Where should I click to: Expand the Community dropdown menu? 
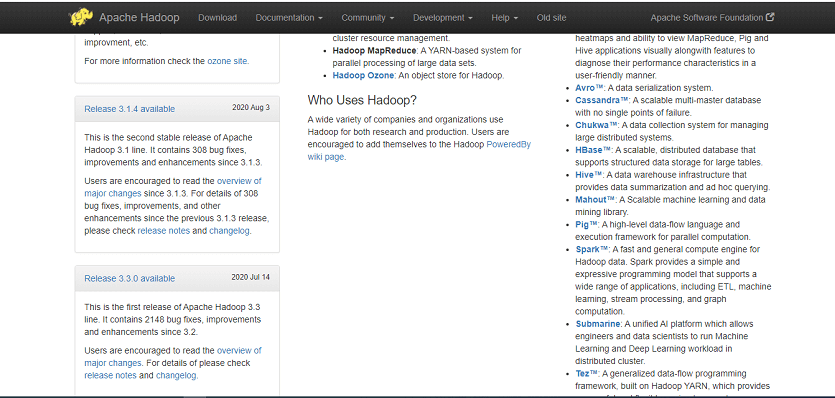pyautogui.click(x=368, y=18)
